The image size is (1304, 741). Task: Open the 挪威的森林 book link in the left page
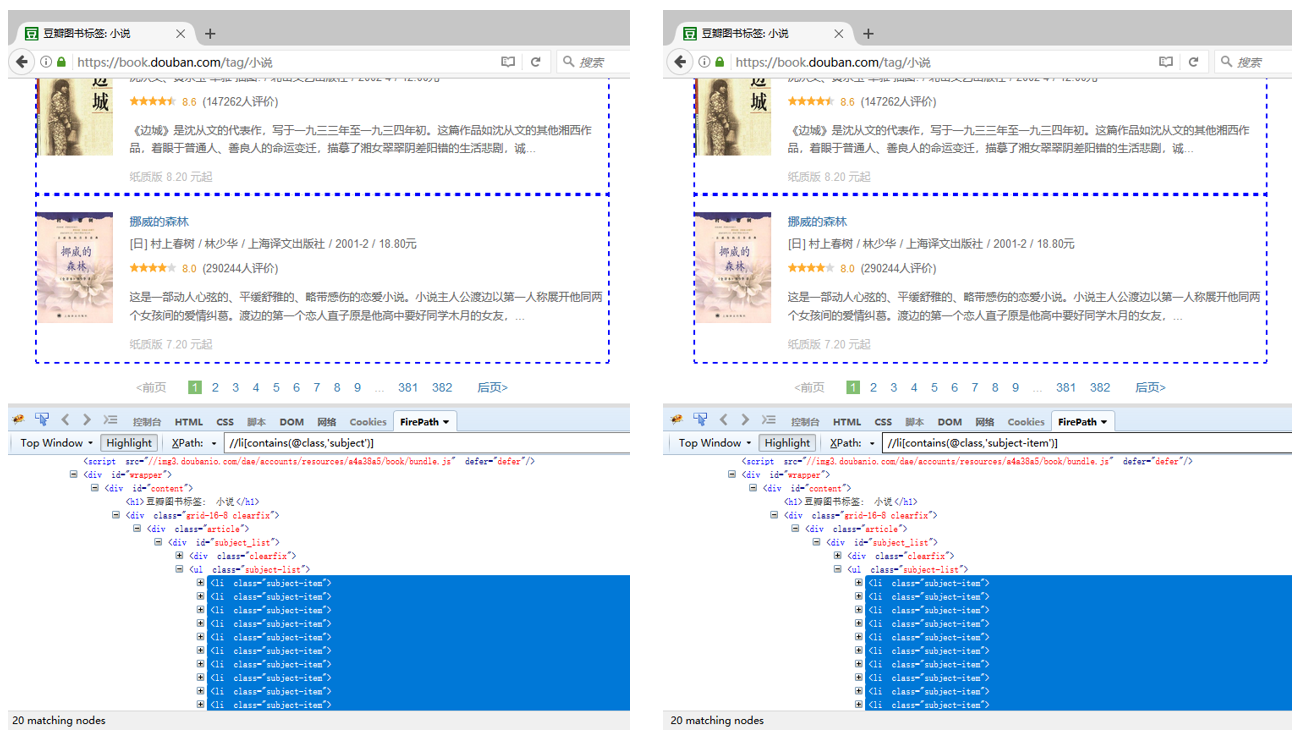tap(159, 222)
